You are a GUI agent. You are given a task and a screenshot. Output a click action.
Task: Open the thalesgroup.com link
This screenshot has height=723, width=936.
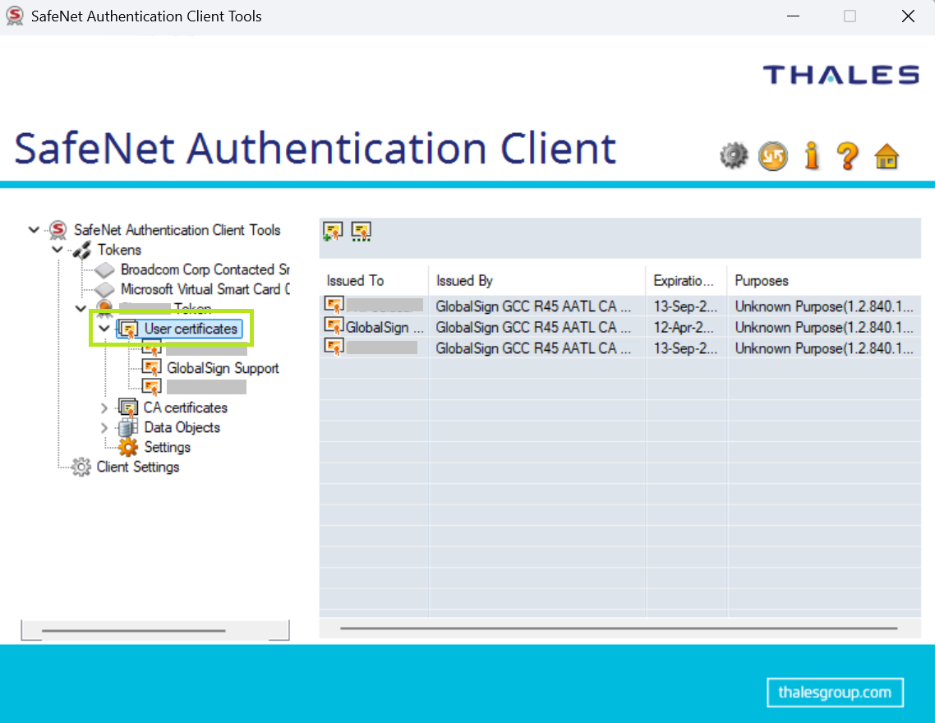click(835, 692)
